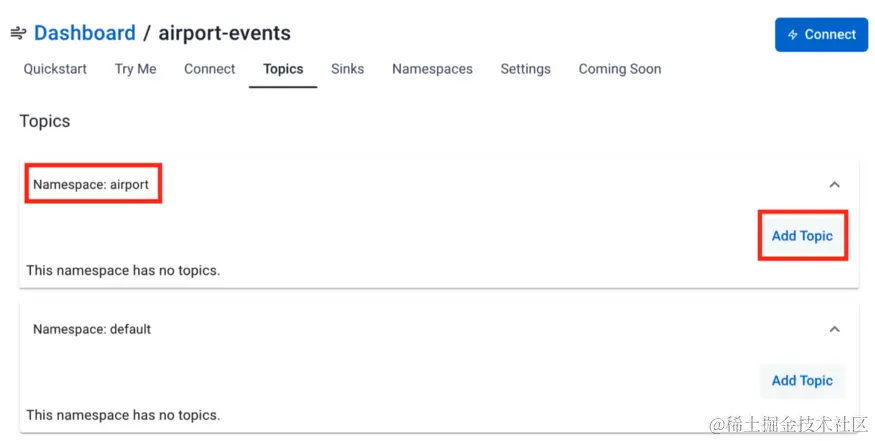Click the Namespace: airport panel header
875x441 pixels.
[91, 185]
